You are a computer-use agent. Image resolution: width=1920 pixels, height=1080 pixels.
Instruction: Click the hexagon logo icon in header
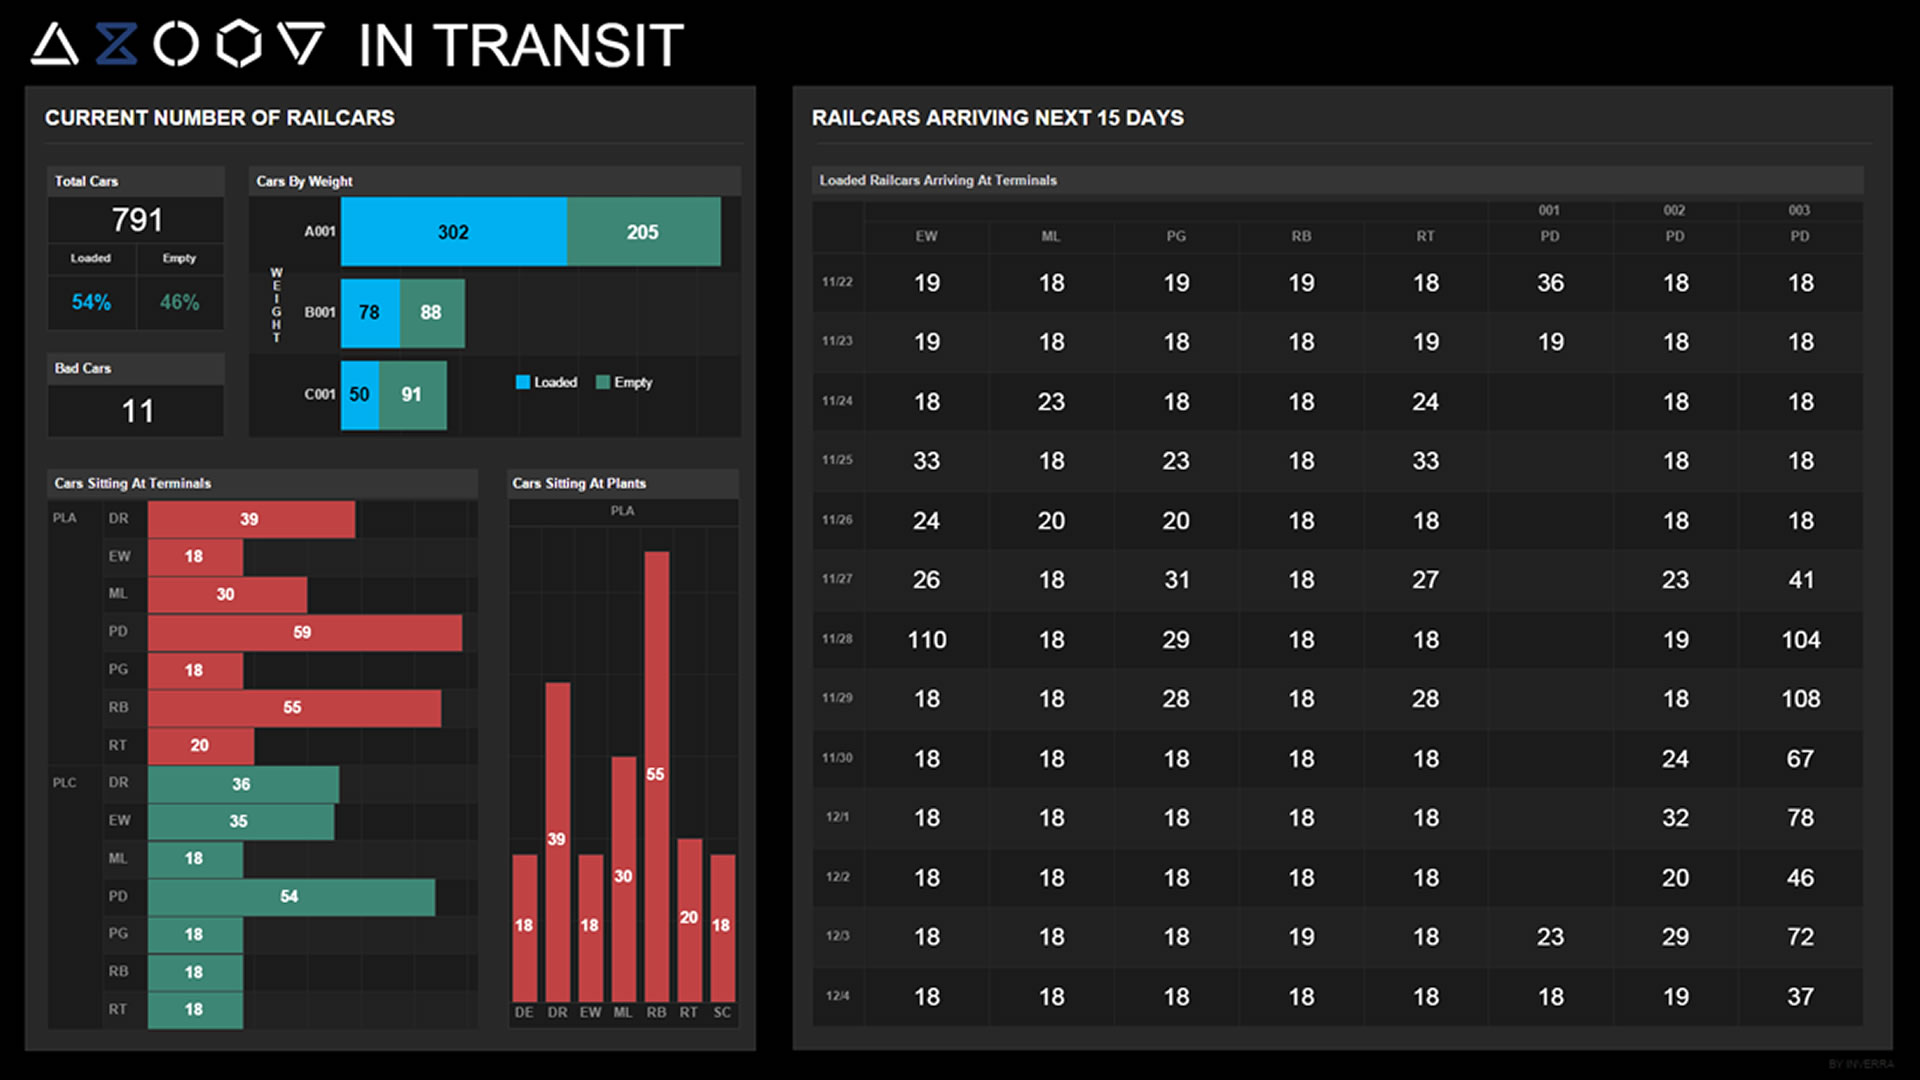click(239, 45)
